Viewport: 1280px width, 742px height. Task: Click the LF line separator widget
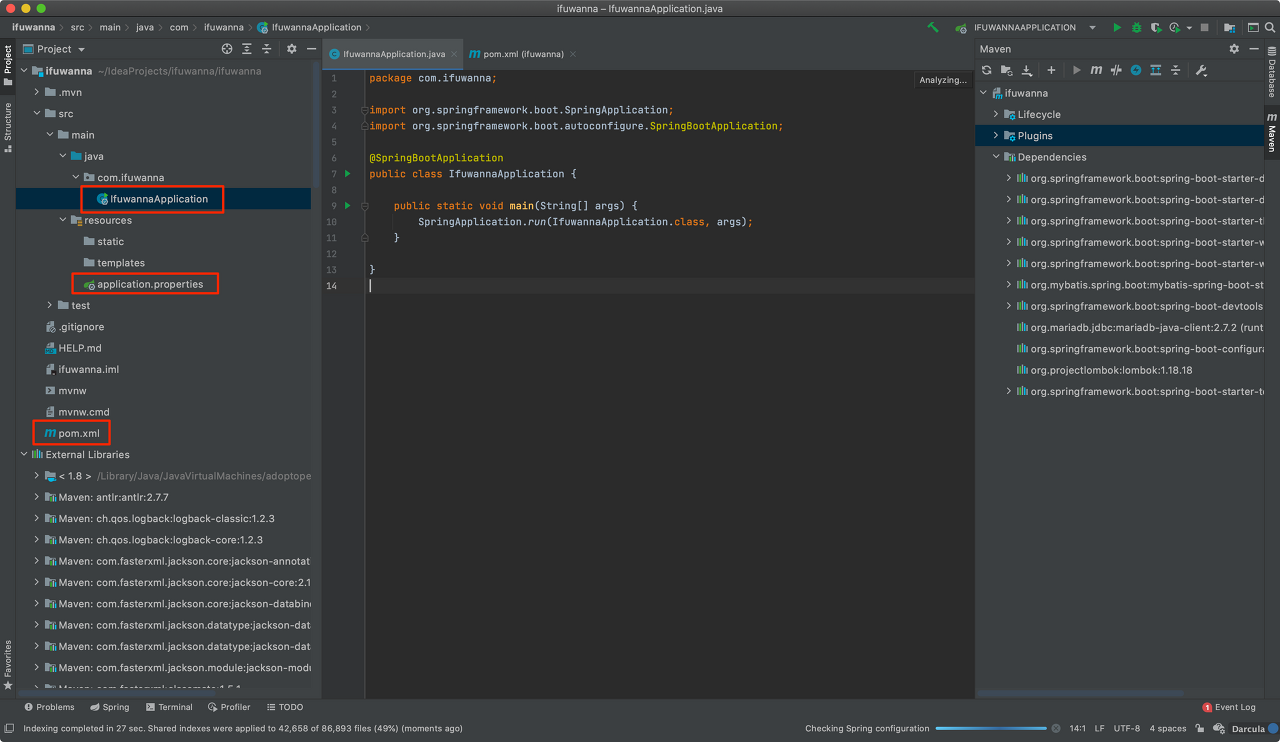[x=1100, y=729]
